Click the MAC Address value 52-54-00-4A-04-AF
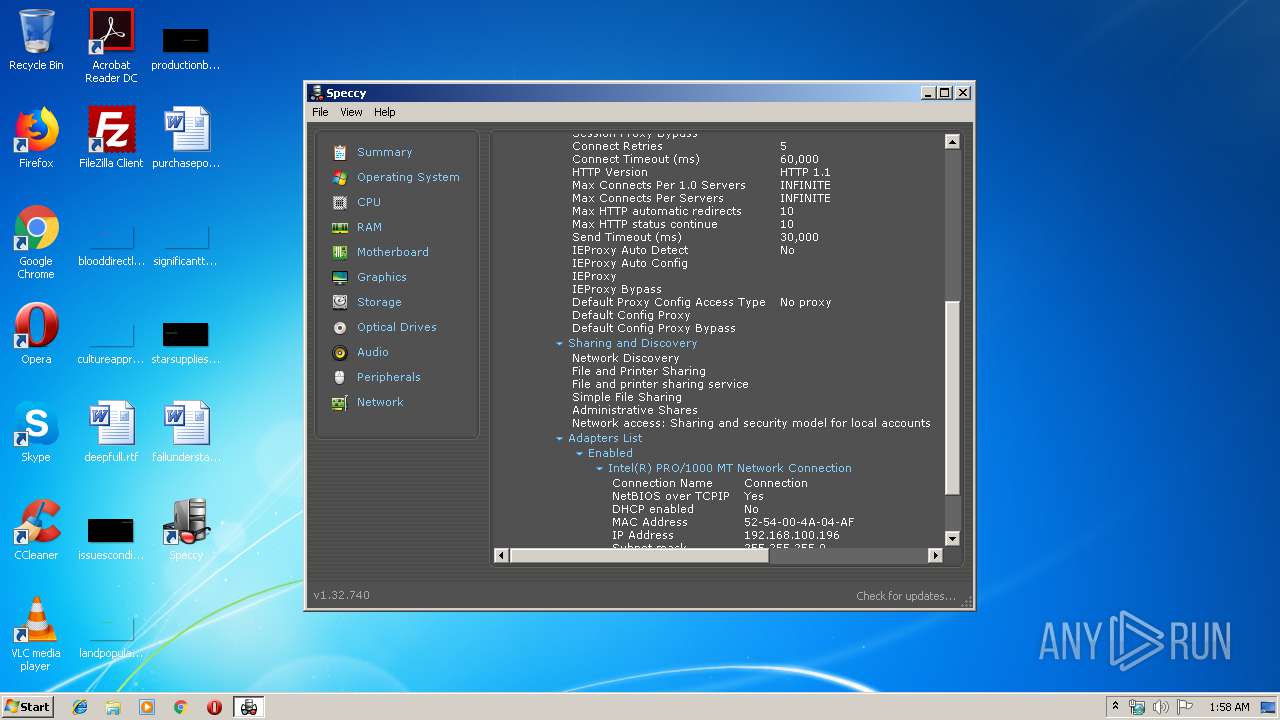The image size is (1280, 720). [x=799, y=522]
